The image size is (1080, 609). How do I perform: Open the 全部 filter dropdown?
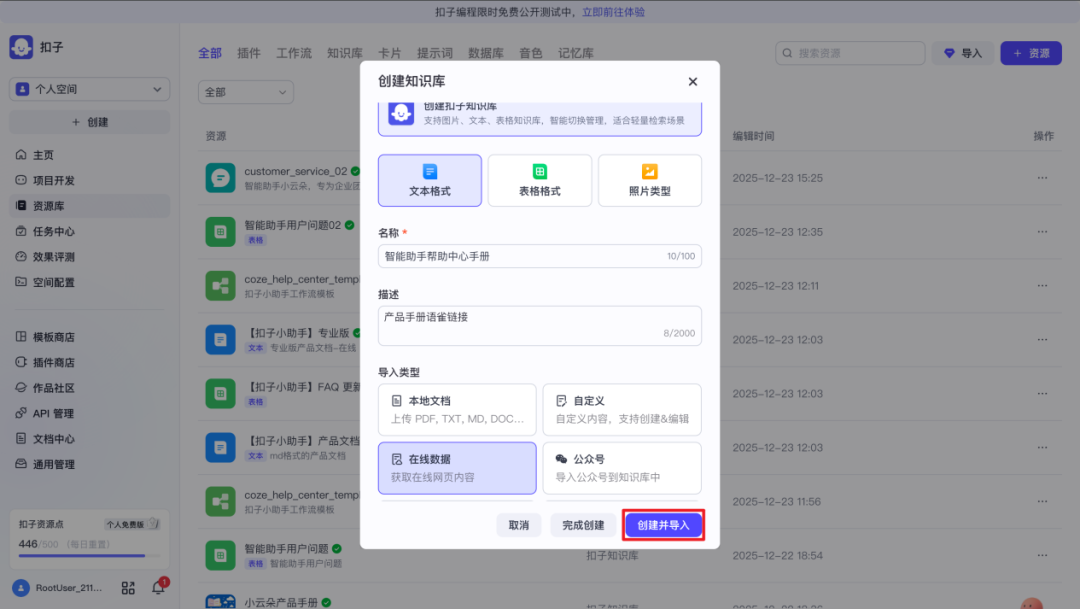pos(245,92)
